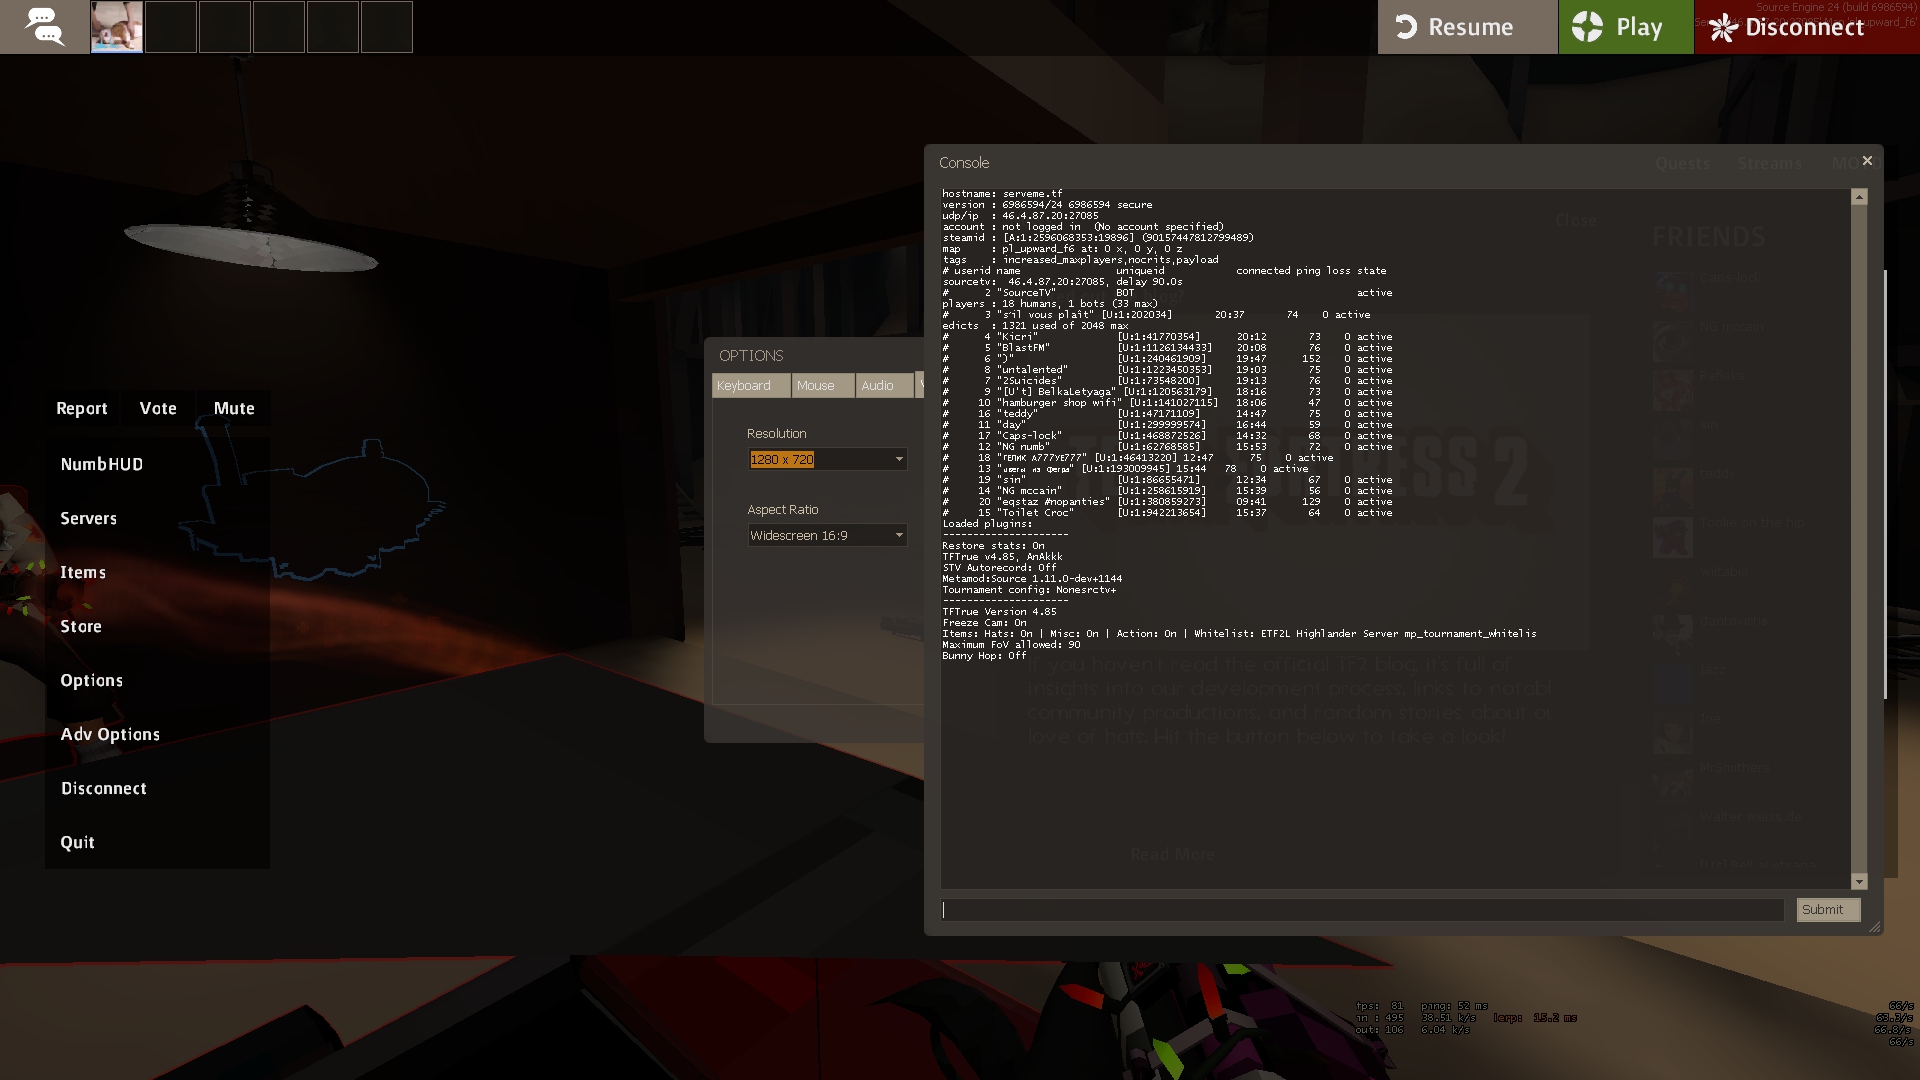Close the Console window
Image resolution: width=1920 pixels, height=1080 pixels.
point(1867,161)
